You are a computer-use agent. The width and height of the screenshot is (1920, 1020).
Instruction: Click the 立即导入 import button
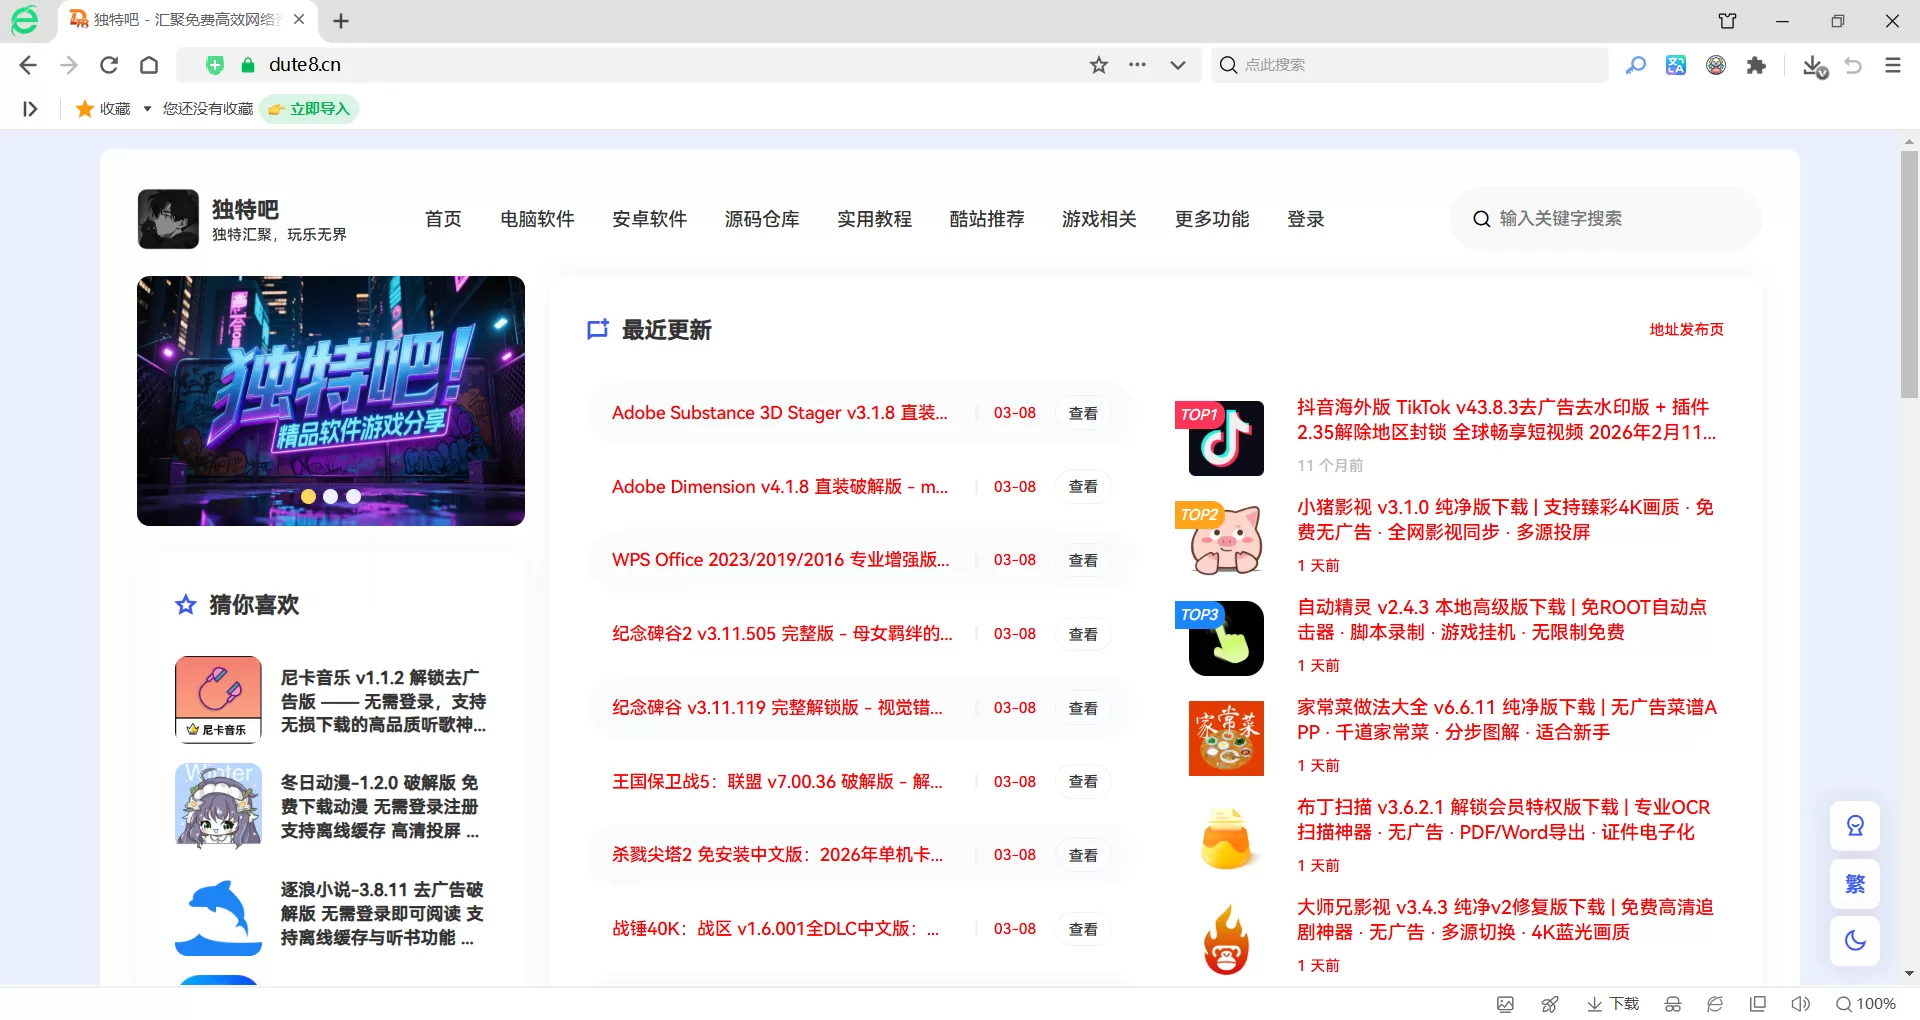click(309, 108)
